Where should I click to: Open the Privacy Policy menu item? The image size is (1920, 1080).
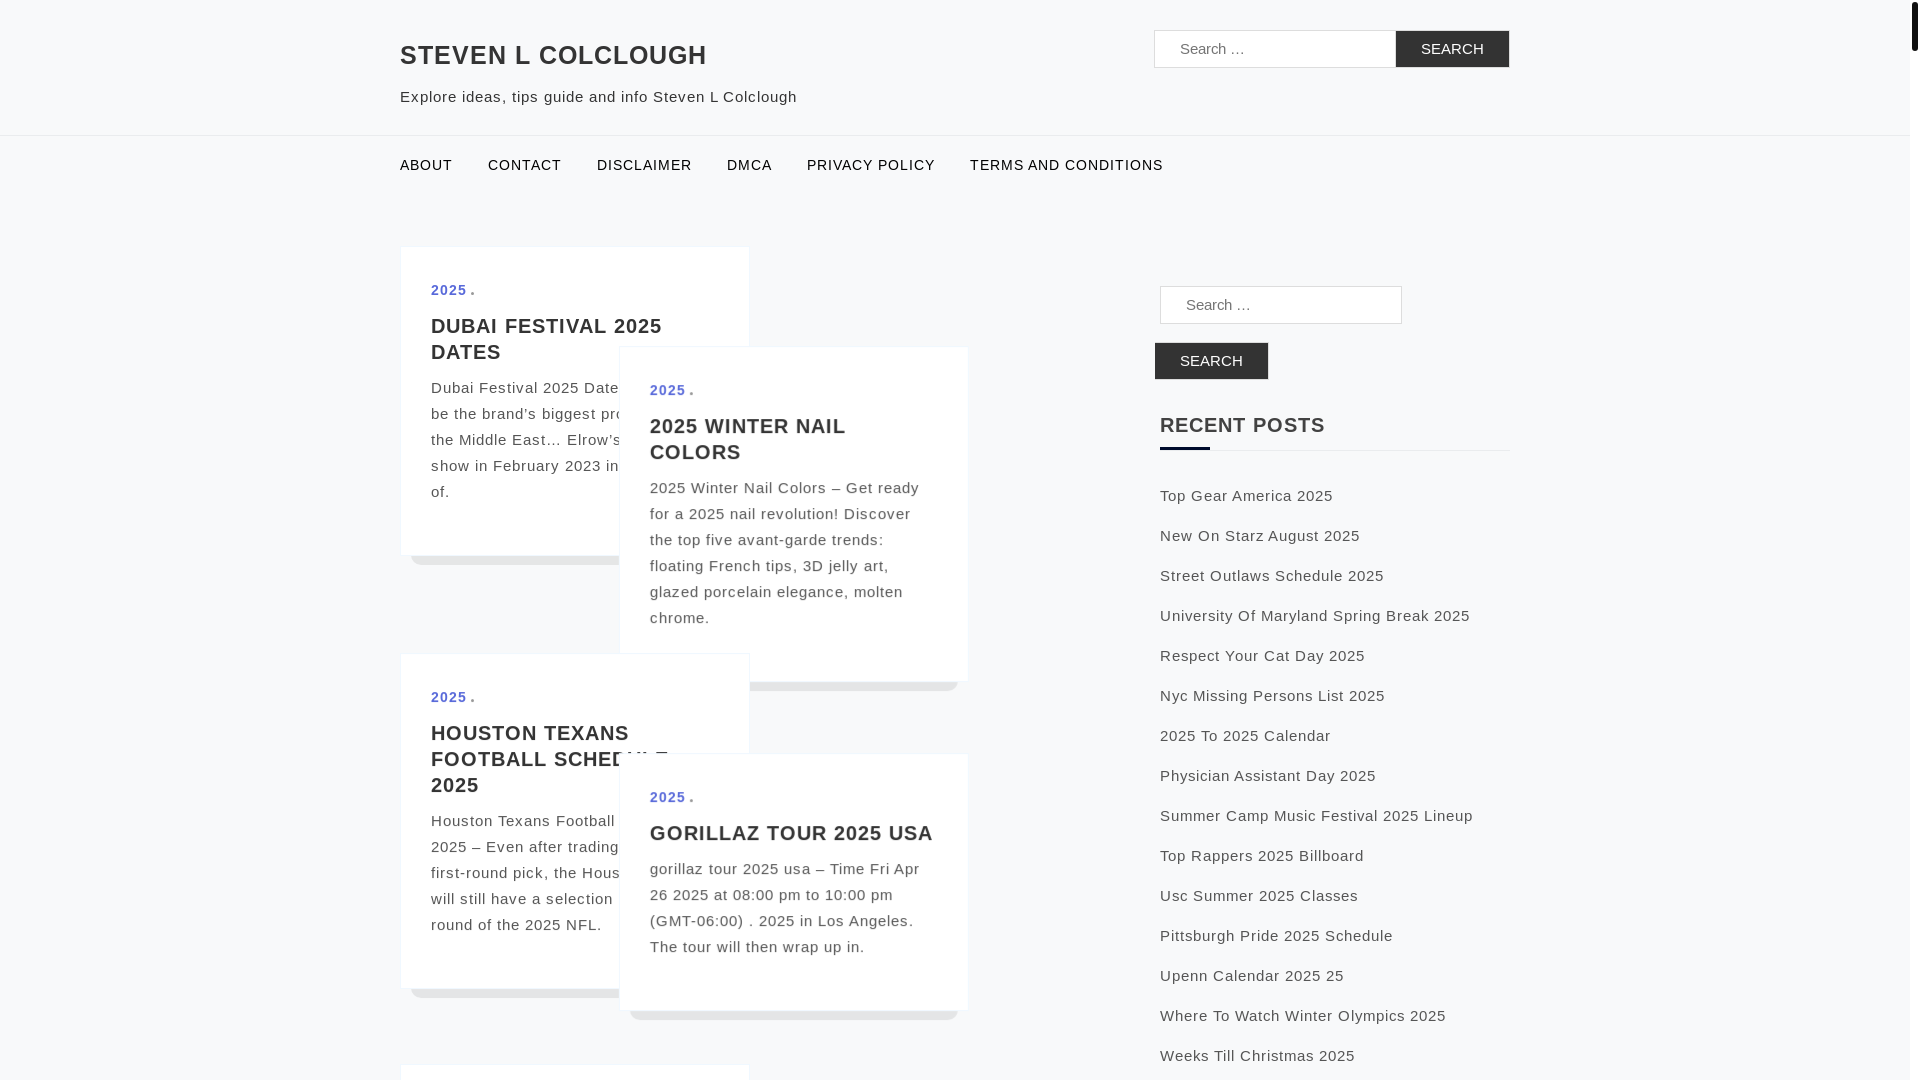(870, 165)
